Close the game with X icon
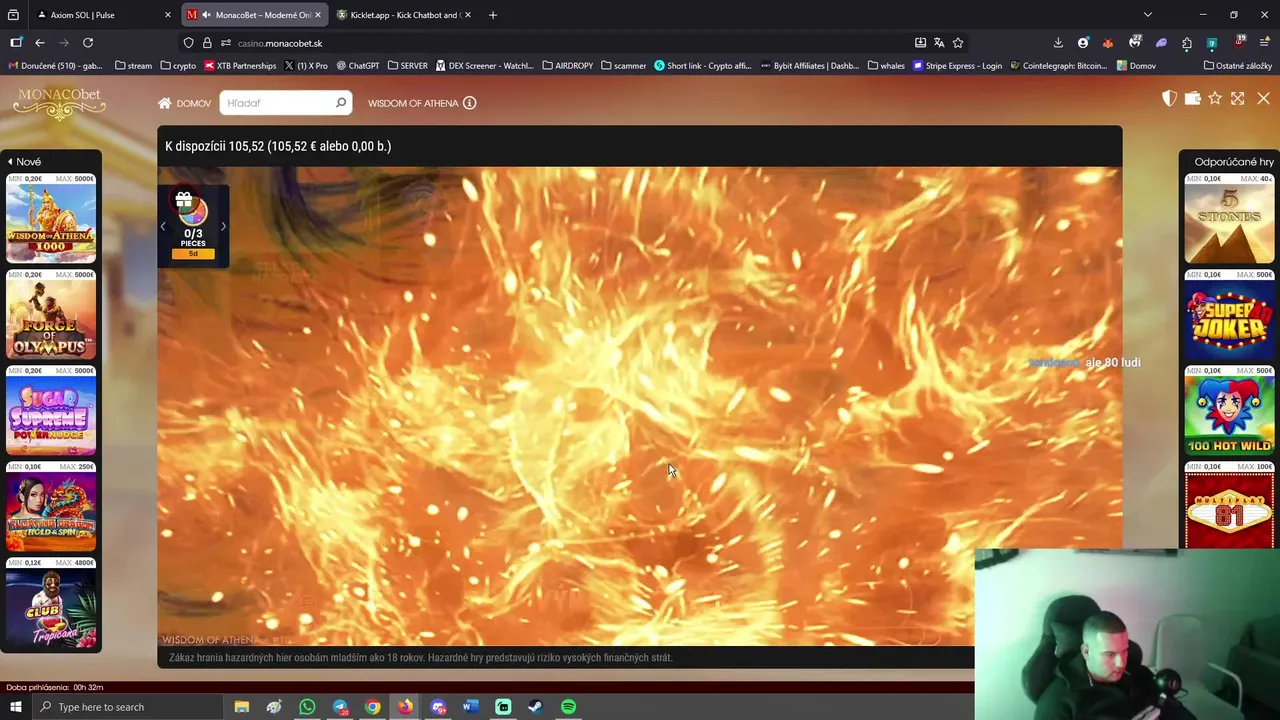This screenshot has width=1280, height=720. [x=1263, y=98]
